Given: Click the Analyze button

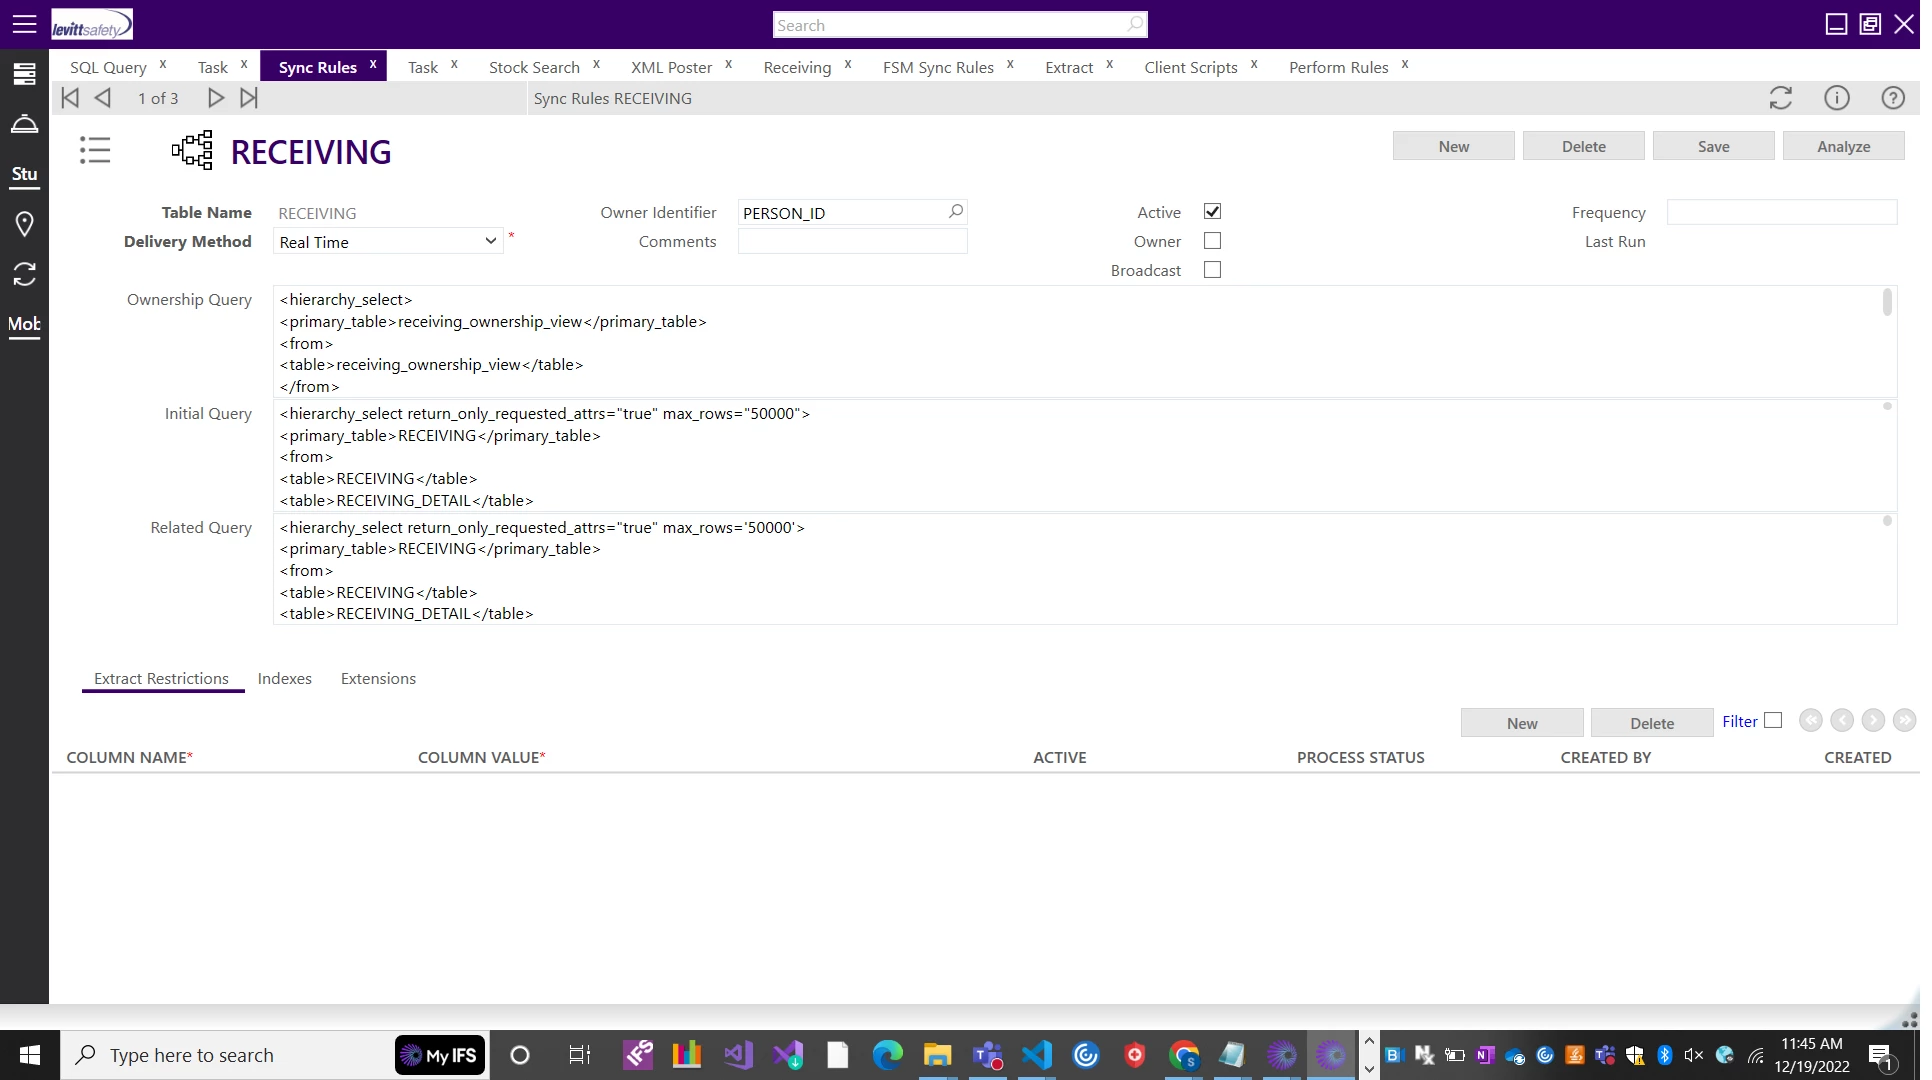Looking at the screenshot, I should click(1843, 146).
